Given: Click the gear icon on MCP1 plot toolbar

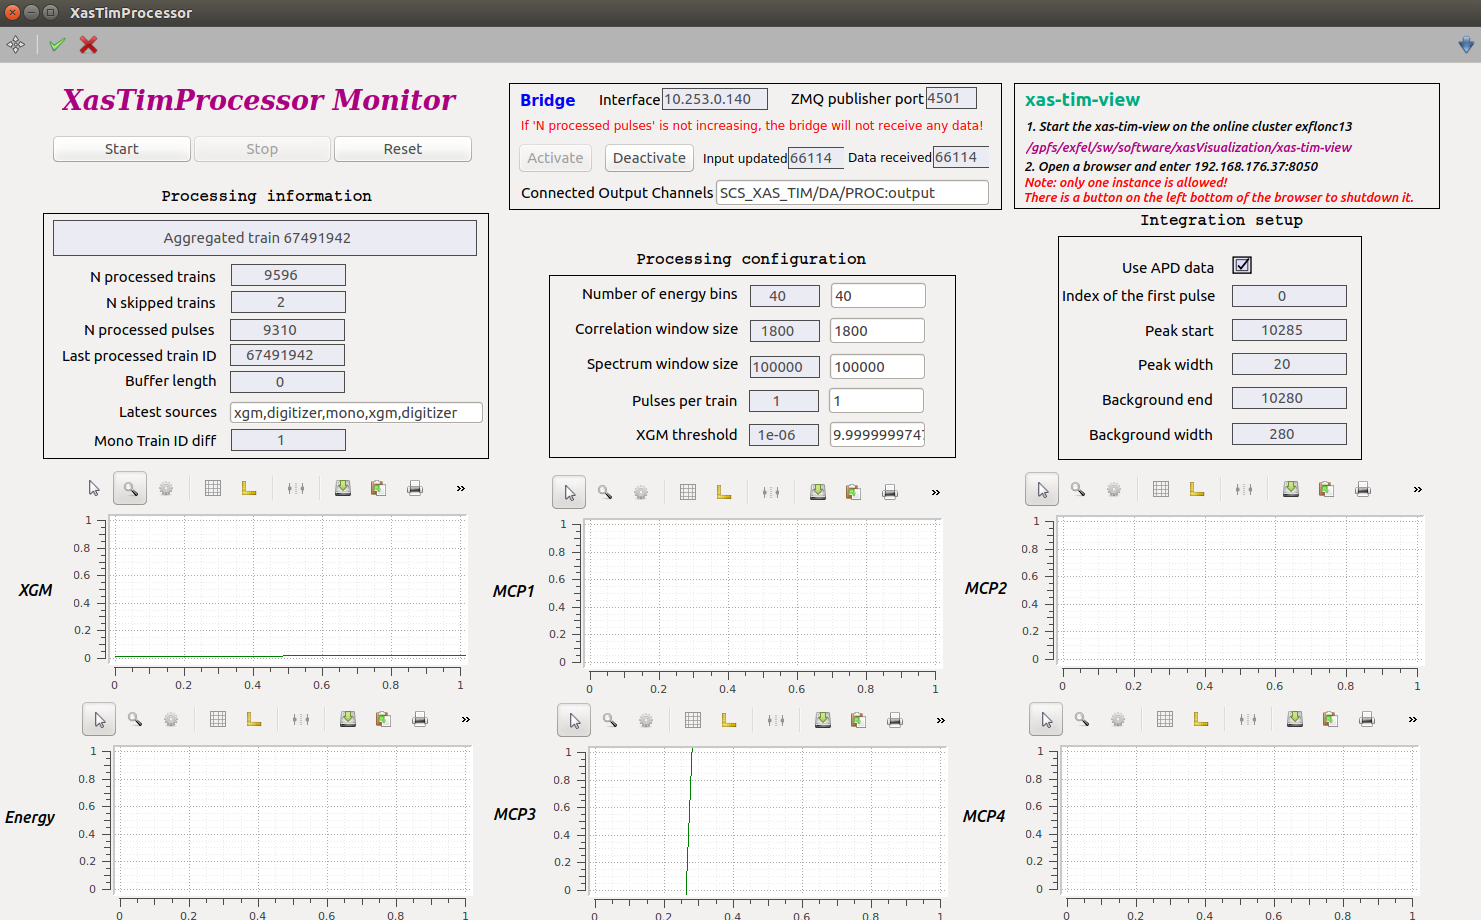Looking at the screenshot, I should point(641,492).
